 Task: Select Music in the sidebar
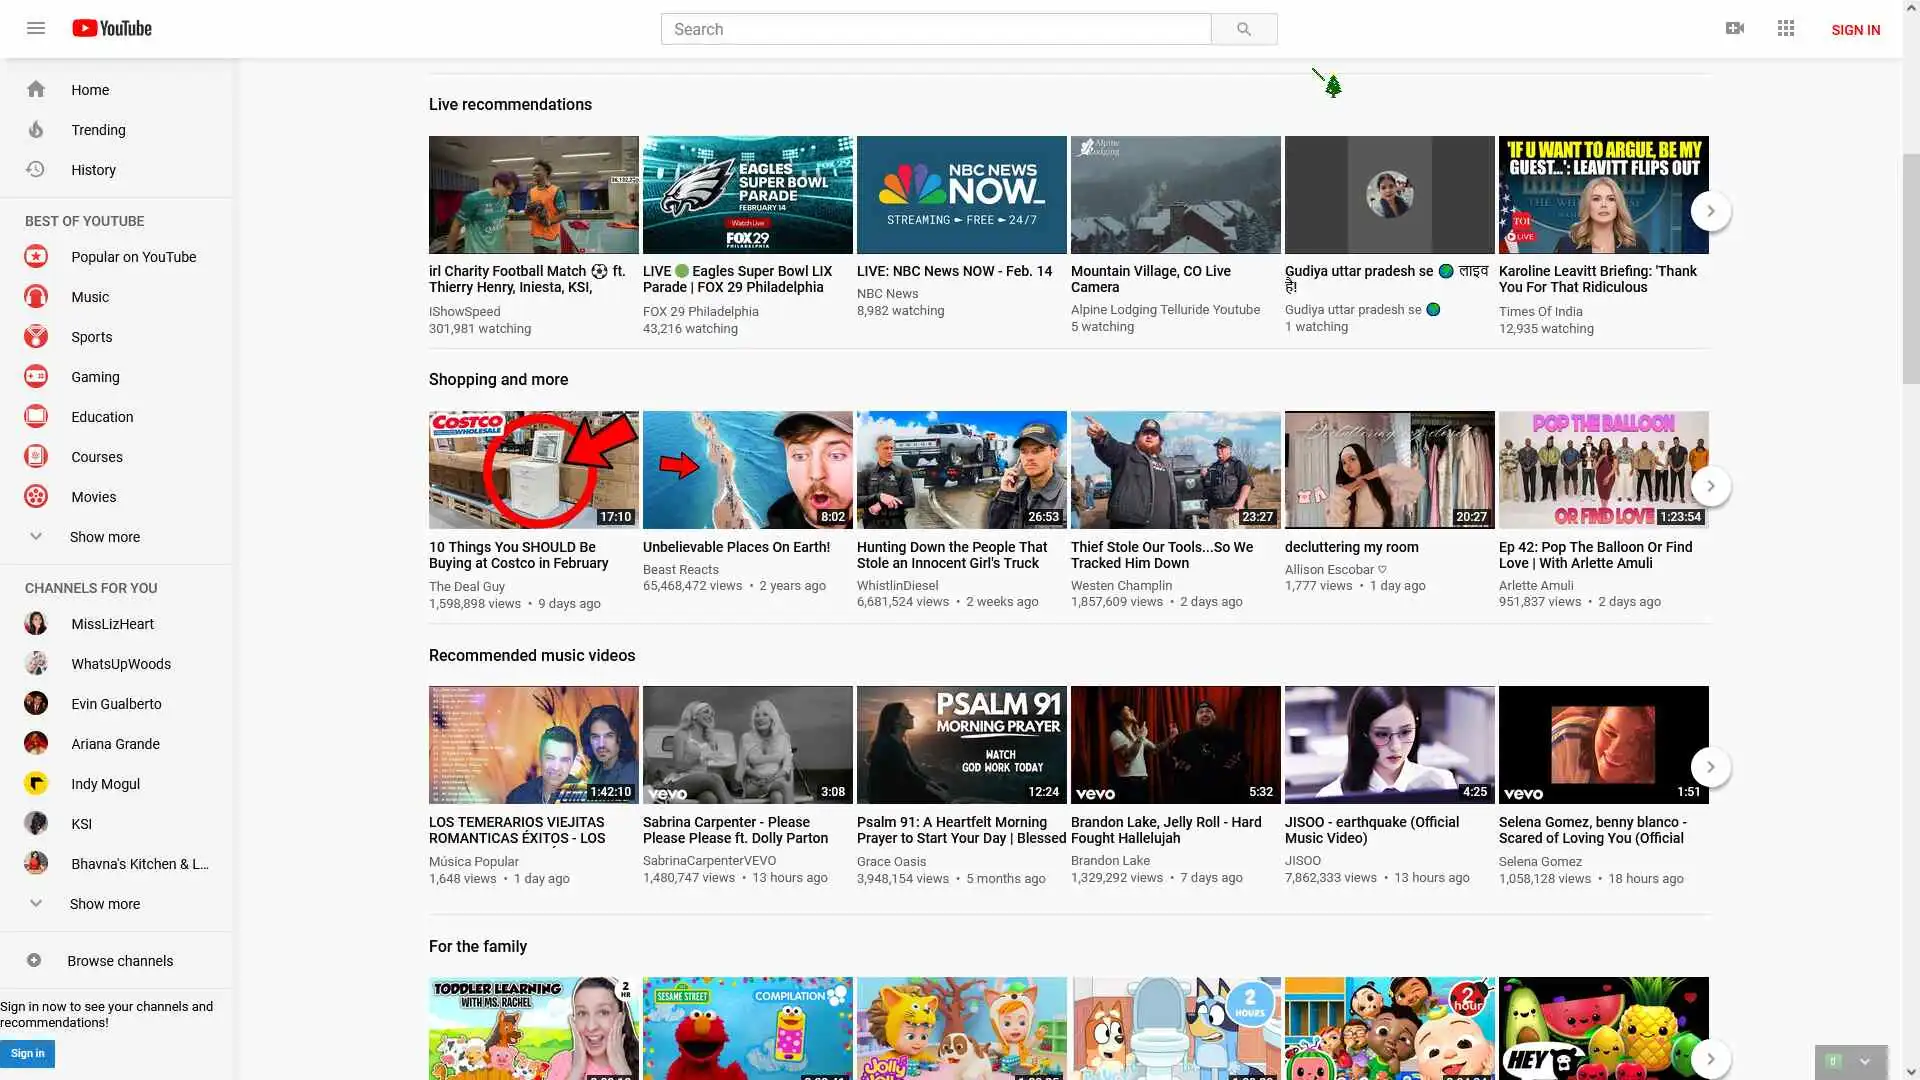coord(90,297)
